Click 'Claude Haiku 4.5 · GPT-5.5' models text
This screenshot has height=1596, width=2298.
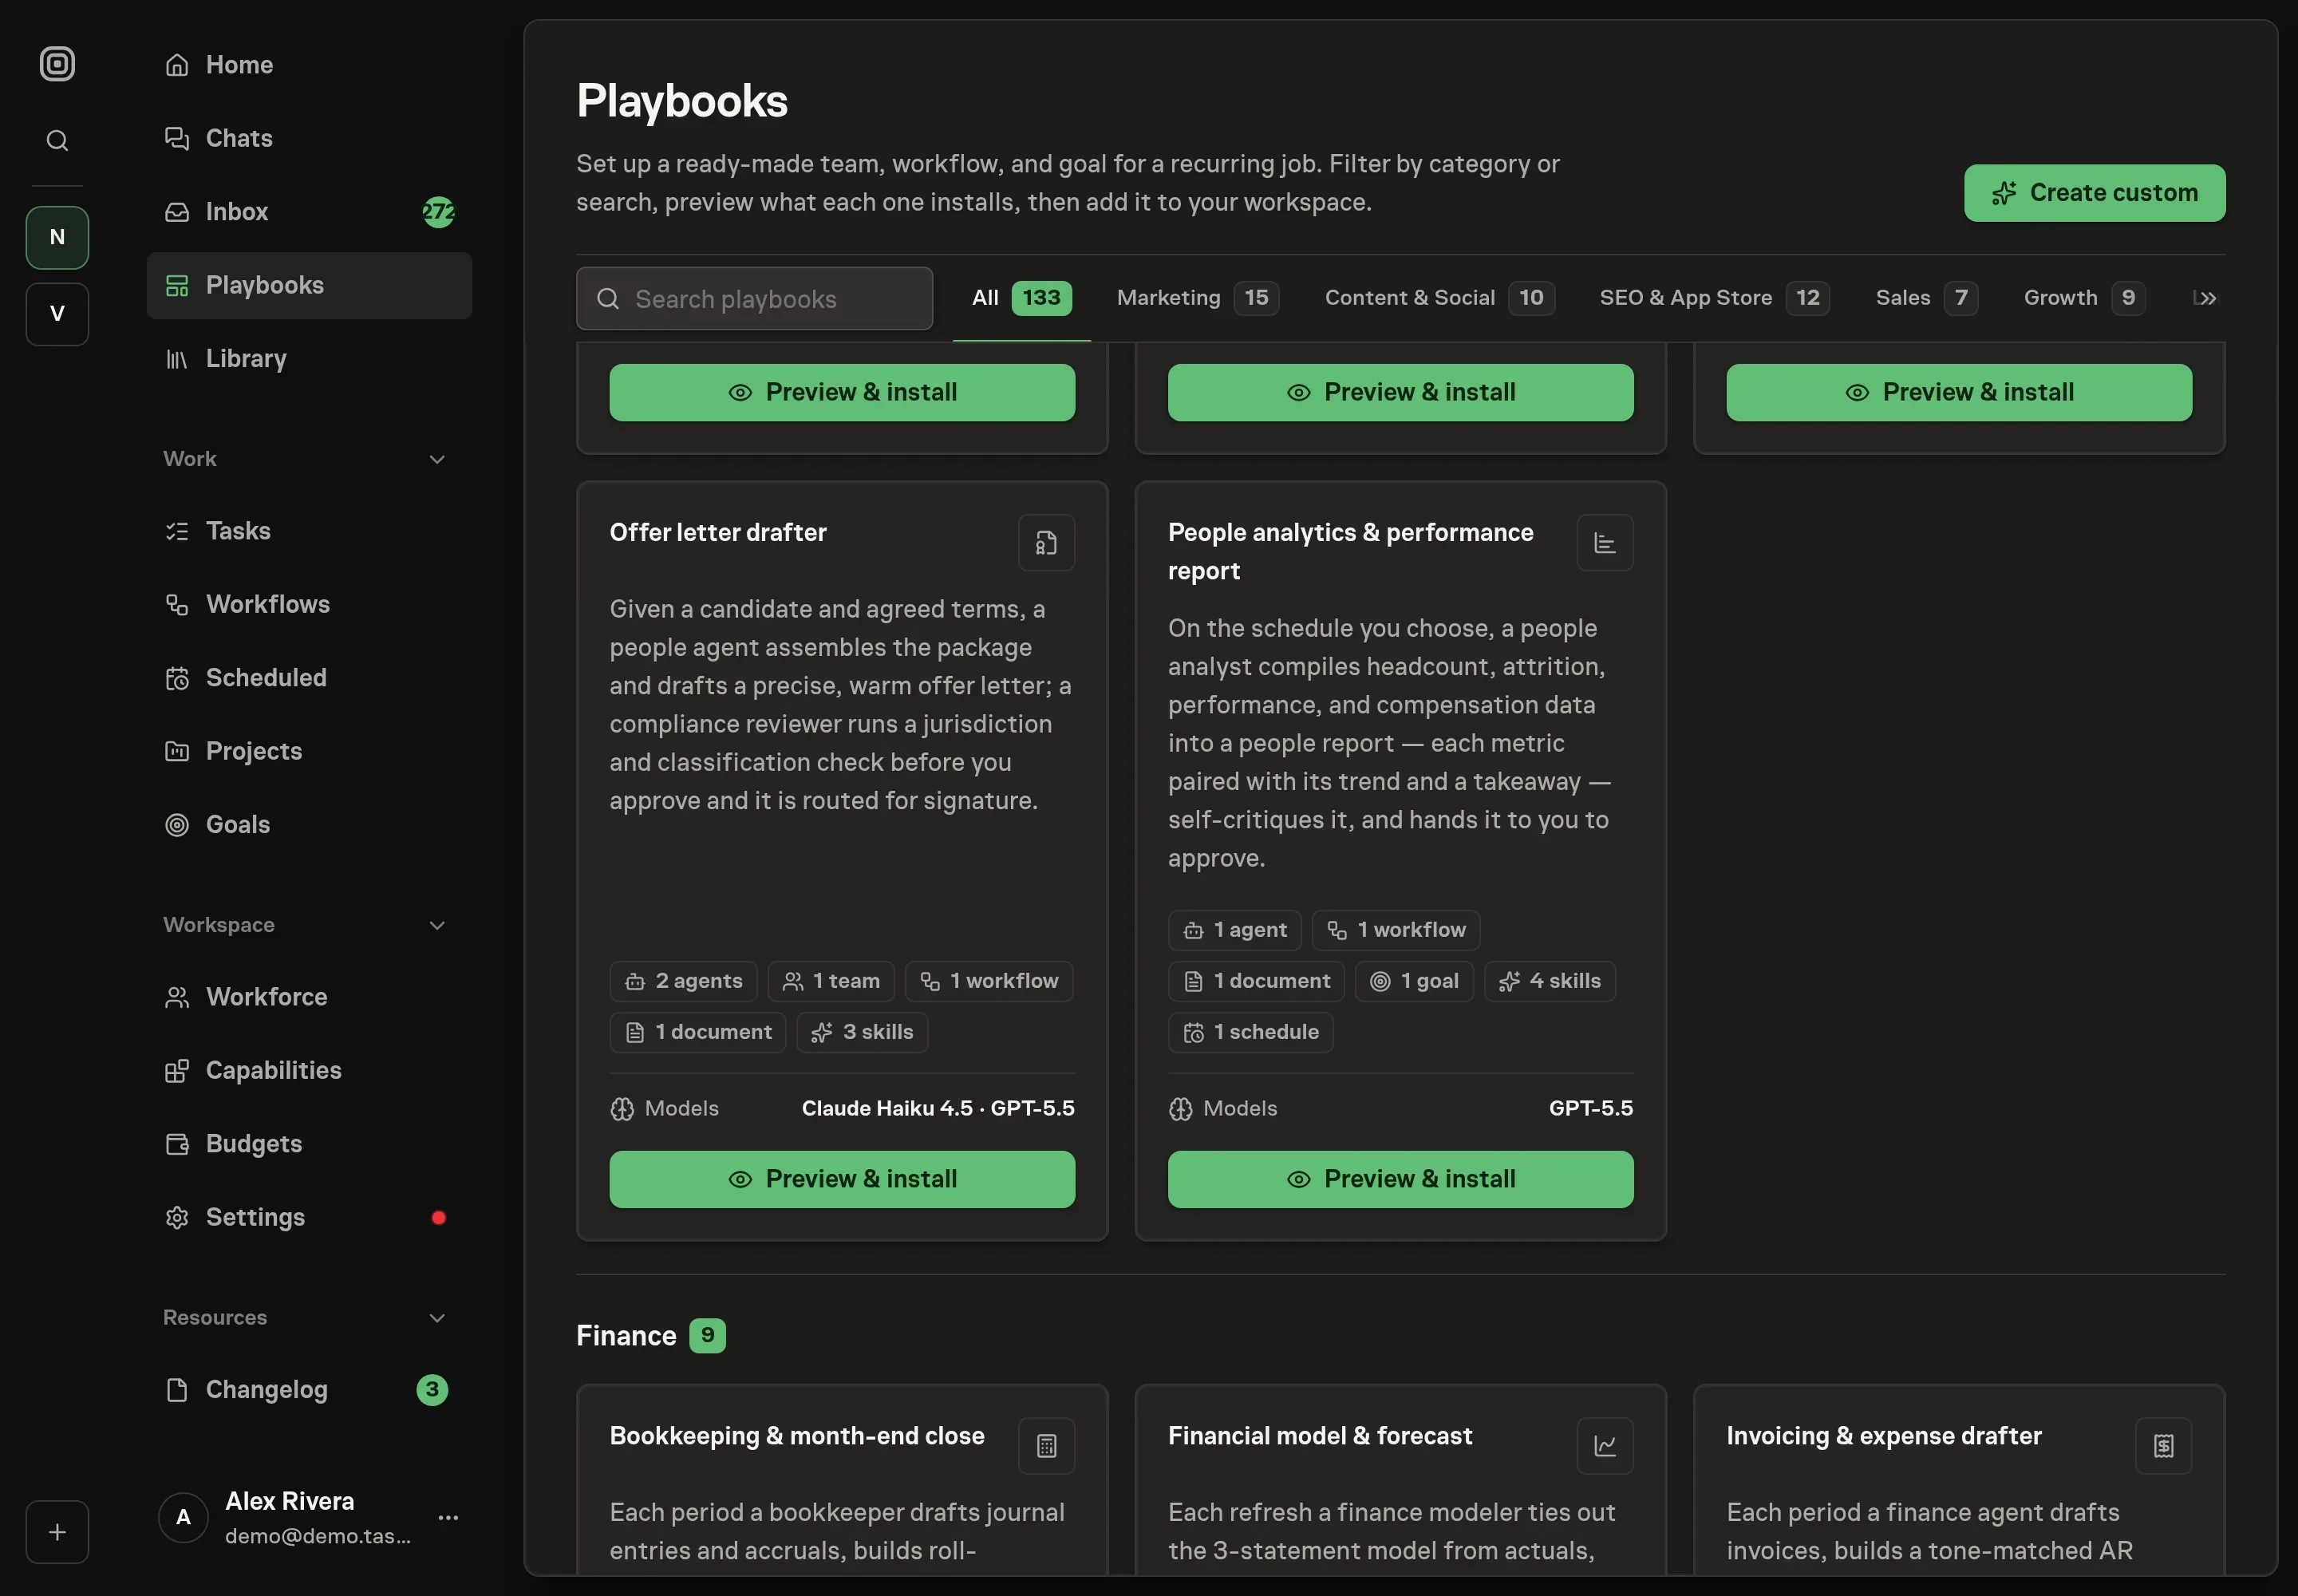click(938, 1108)
